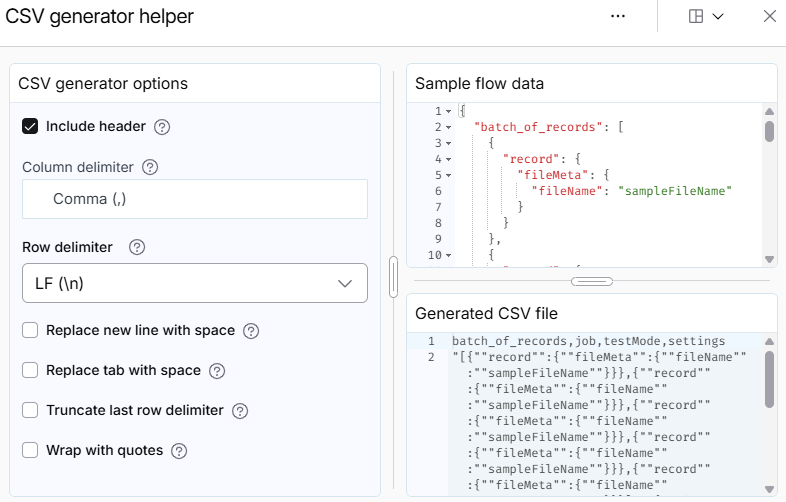Click the Comma column delimiter field
786x502 pixels.
[194, 199]
